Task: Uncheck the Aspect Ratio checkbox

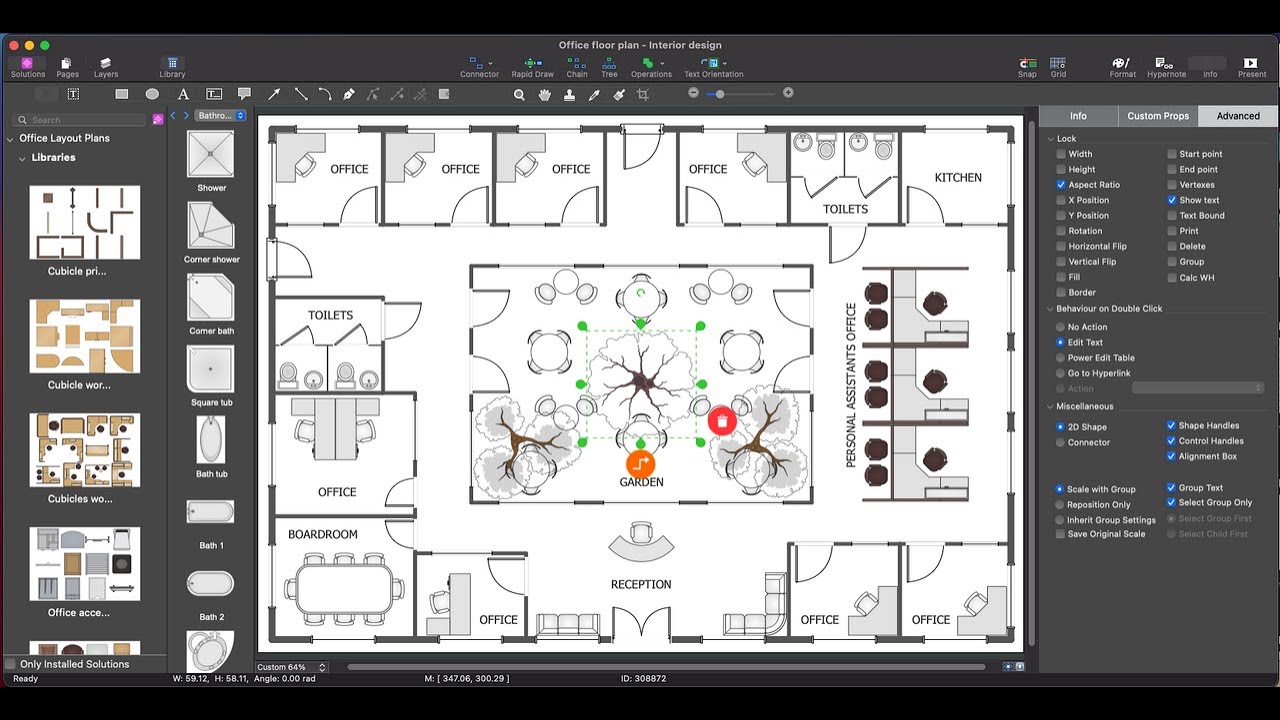Action: 1061,185
